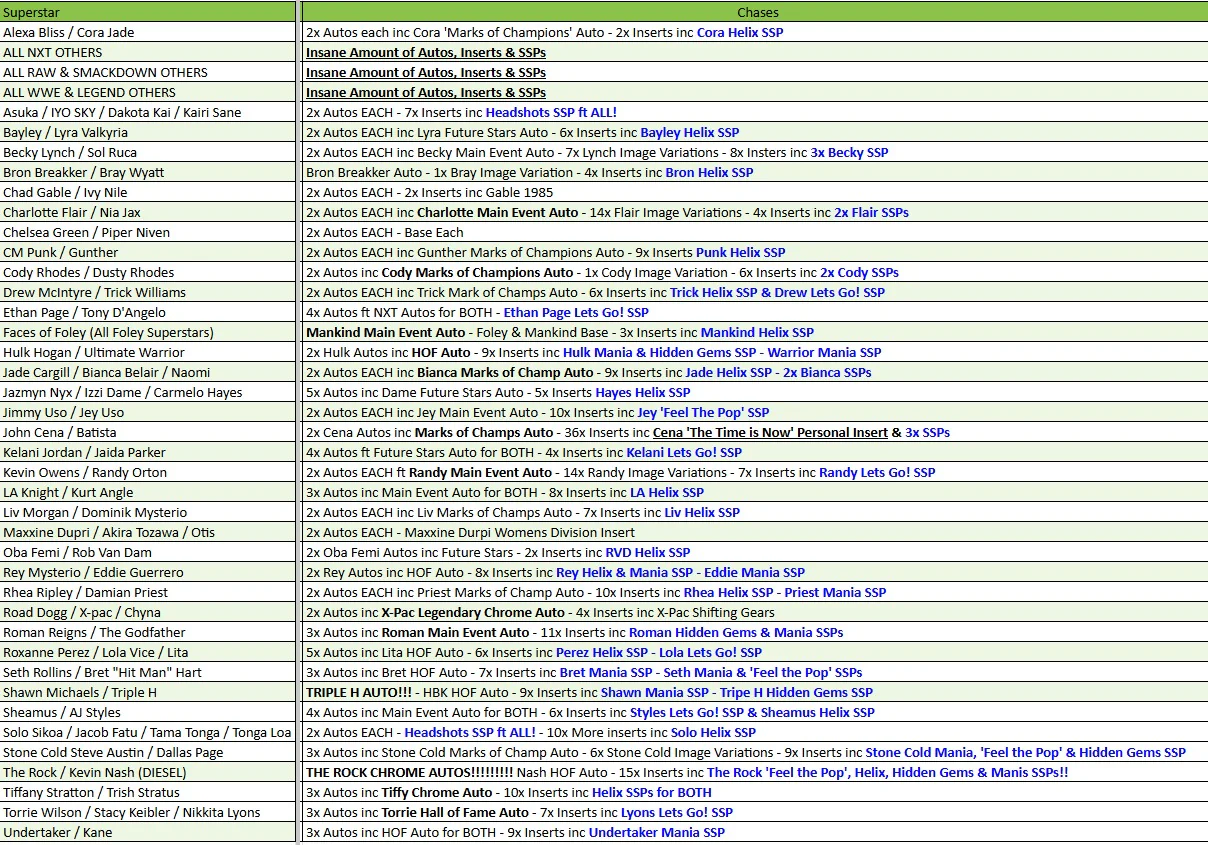
Task: Click the Cora Helix SSP chase text
Action: coord(740,32)
